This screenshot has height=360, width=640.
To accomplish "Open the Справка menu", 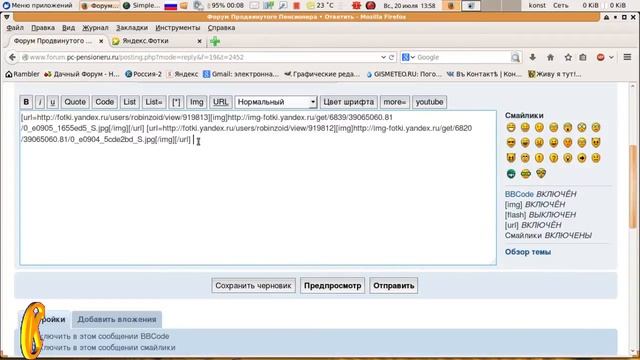I will click(221, 28).
